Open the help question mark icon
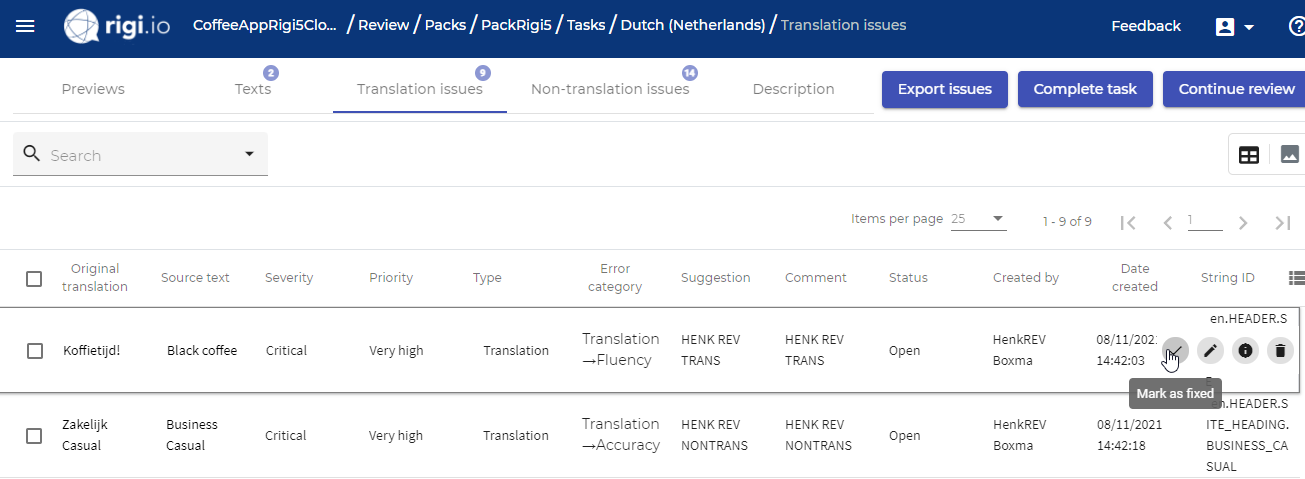1305x479 pixels. coord(1296,27)
